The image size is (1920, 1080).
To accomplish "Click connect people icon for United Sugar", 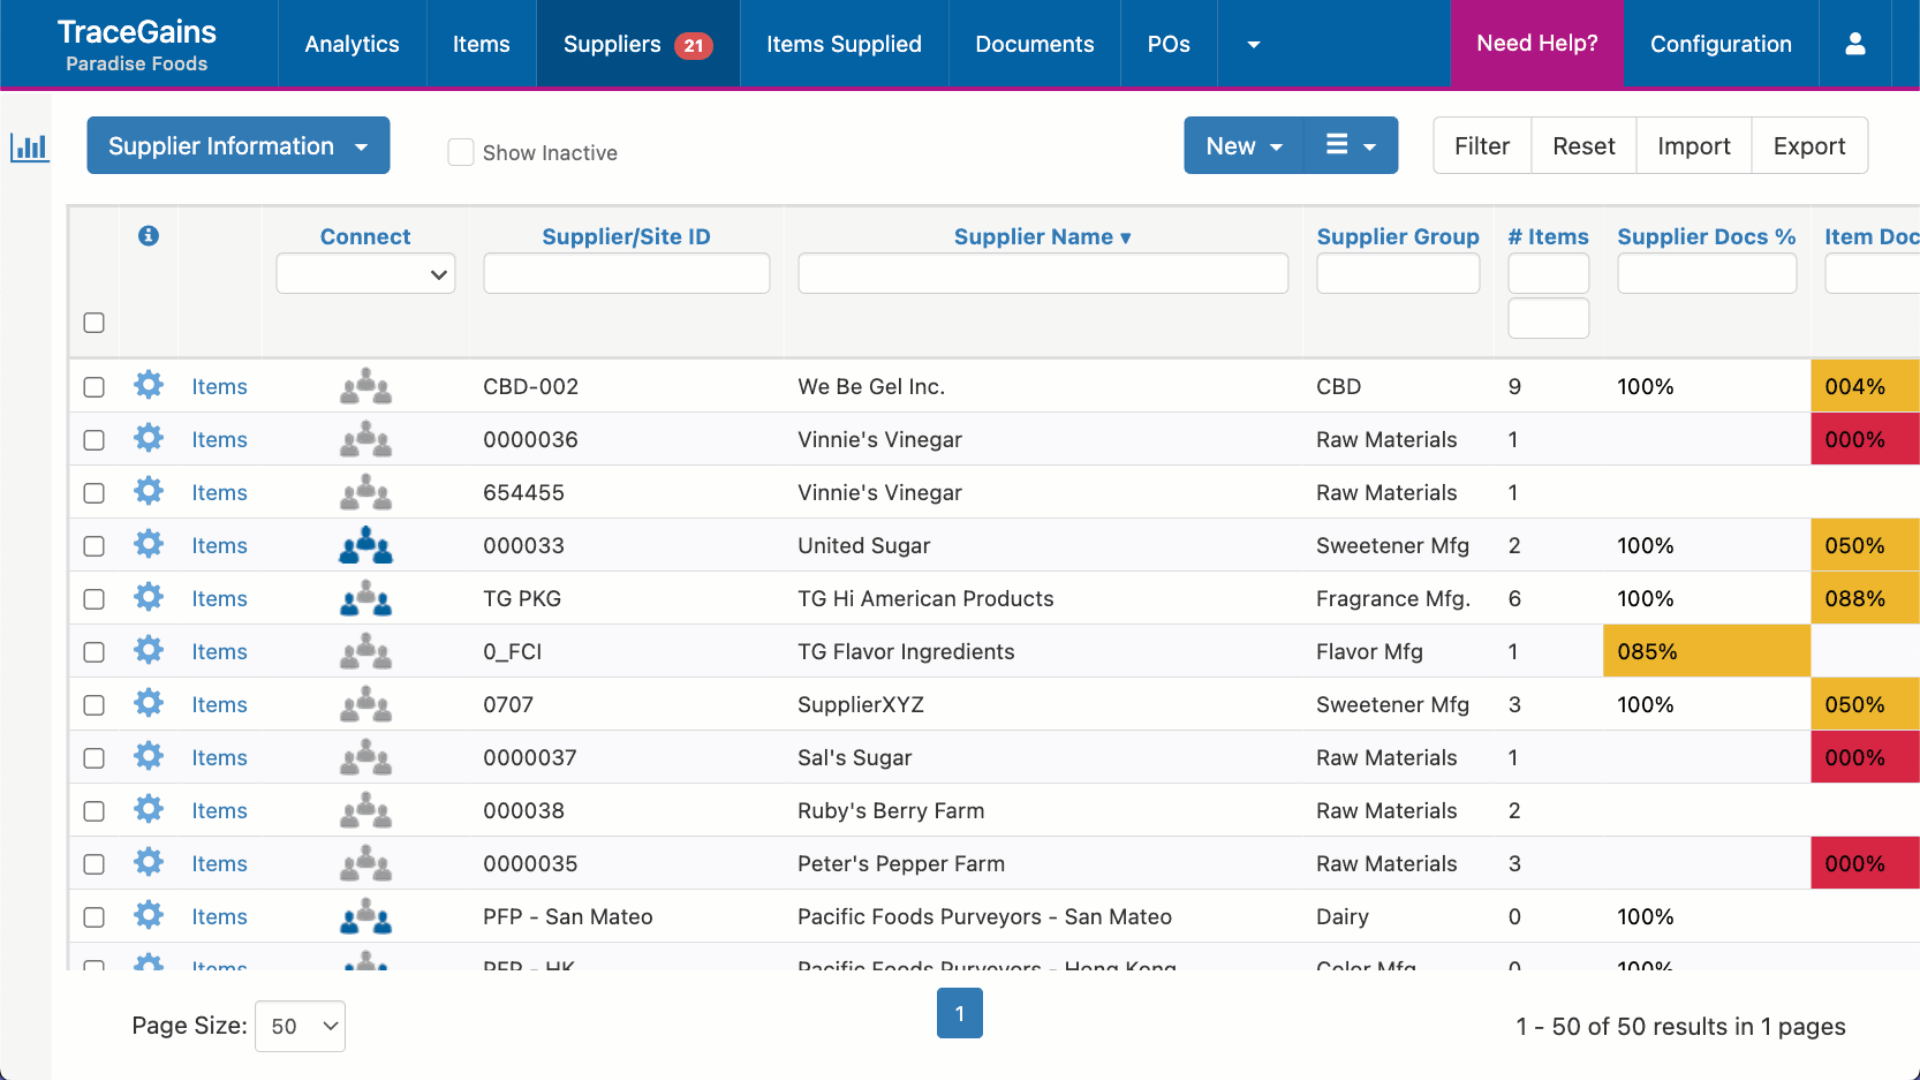I will (x=366, y=545).
